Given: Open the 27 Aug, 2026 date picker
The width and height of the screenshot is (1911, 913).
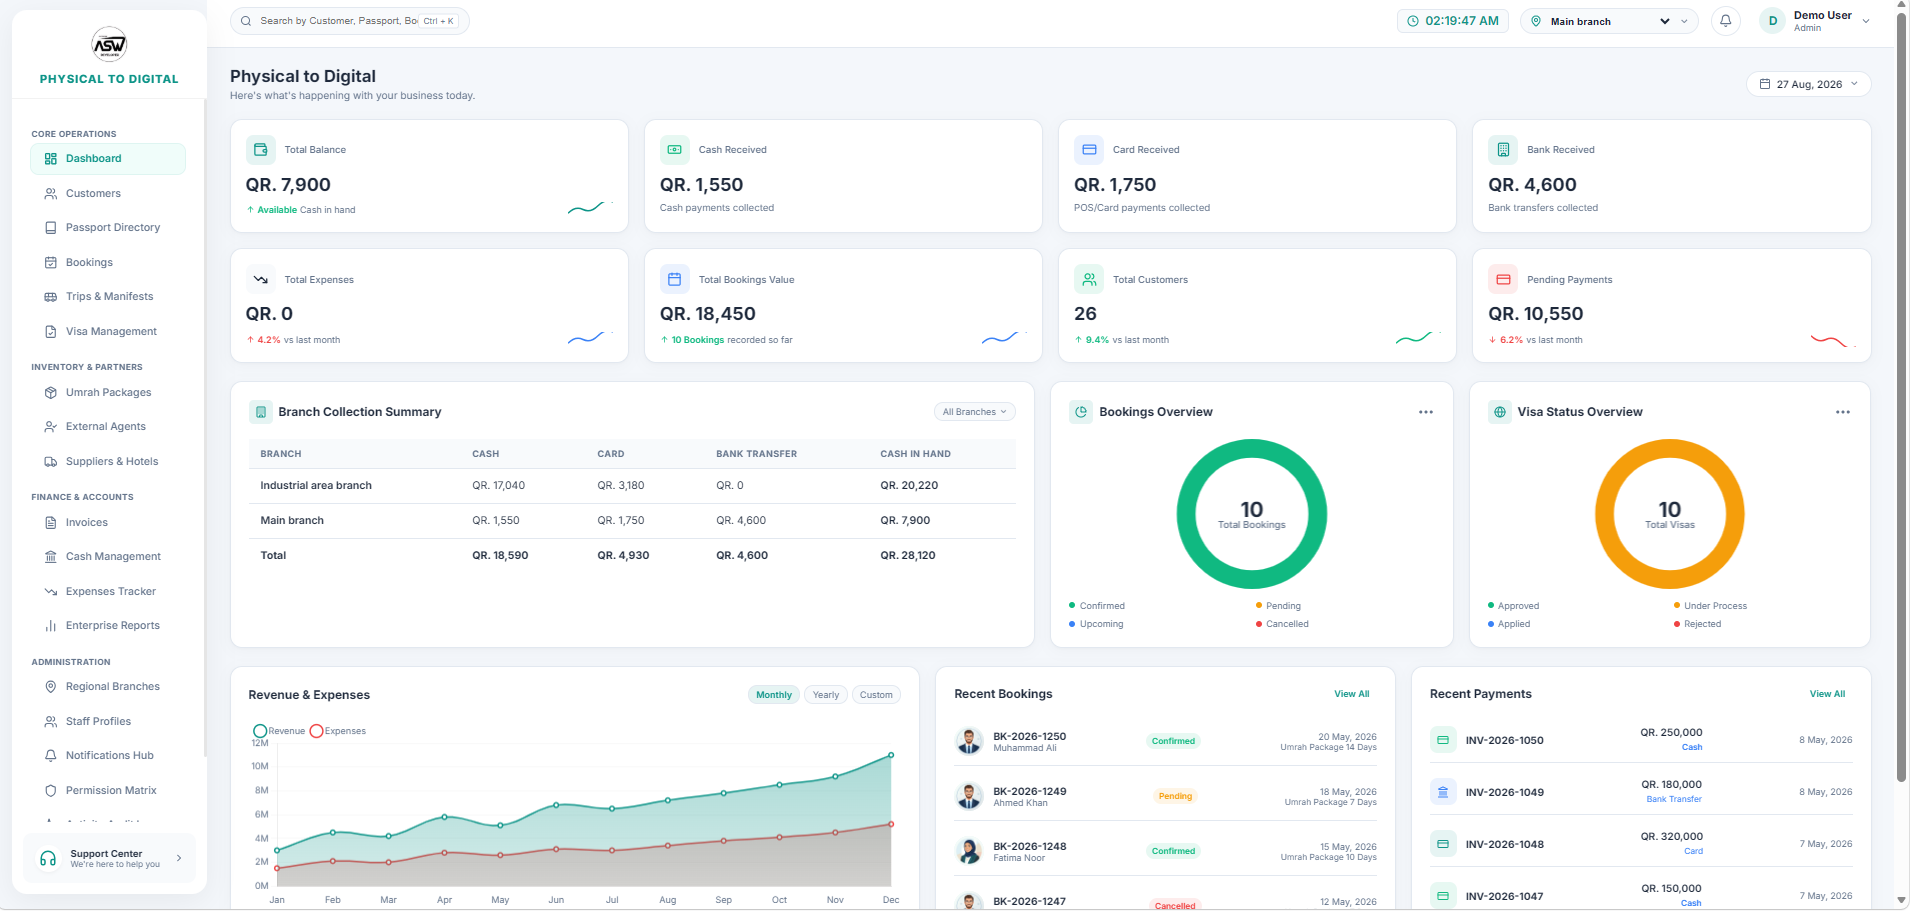Looking at the screenshot, I should coord(1809,85).
